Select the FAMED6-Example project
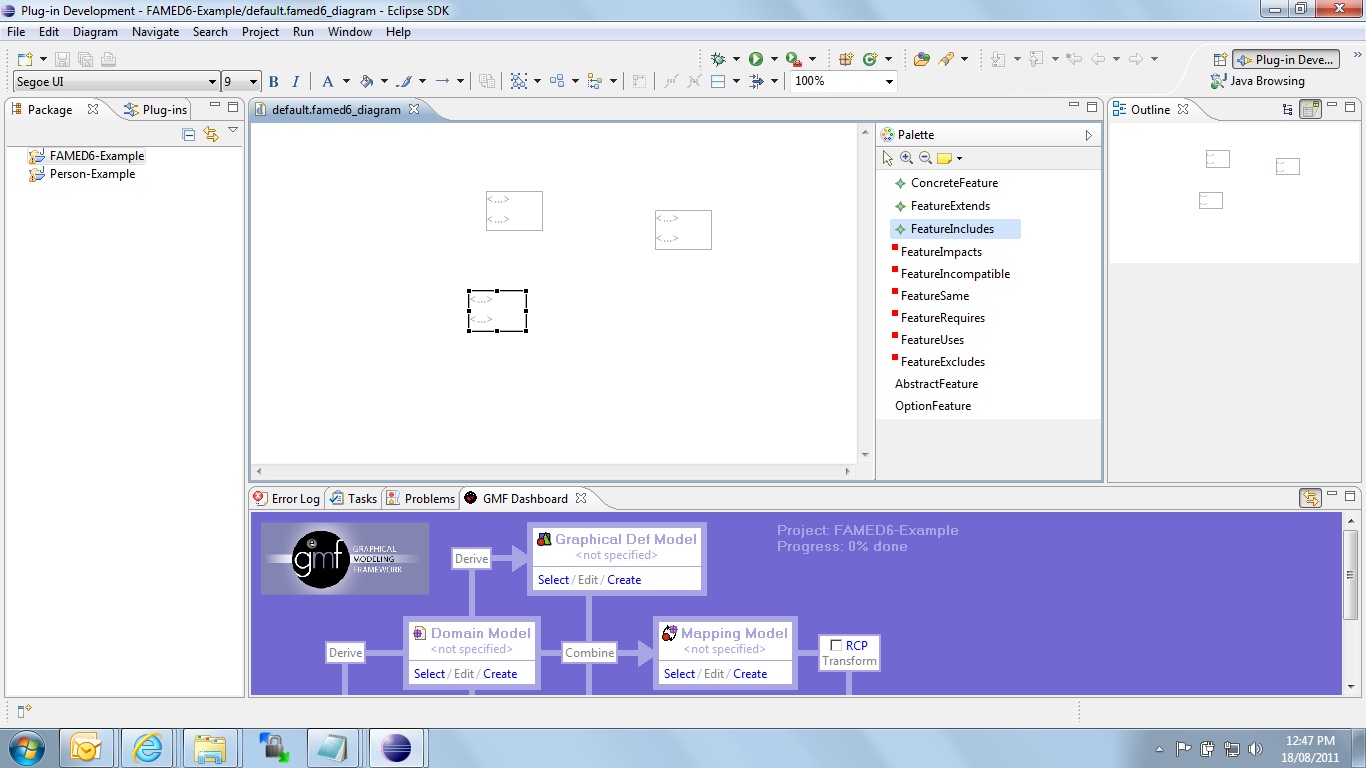1366x768 pixels. [x=87, y=156]
